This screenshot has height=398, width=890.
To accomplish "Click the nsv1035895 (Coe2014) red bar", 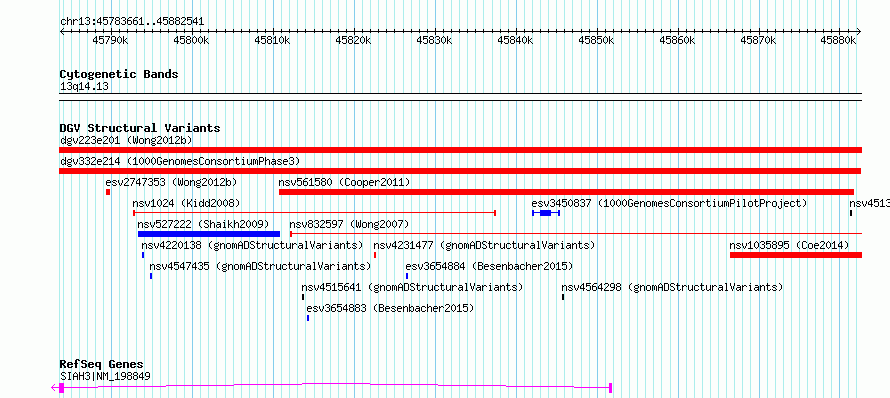I will 796,255.
